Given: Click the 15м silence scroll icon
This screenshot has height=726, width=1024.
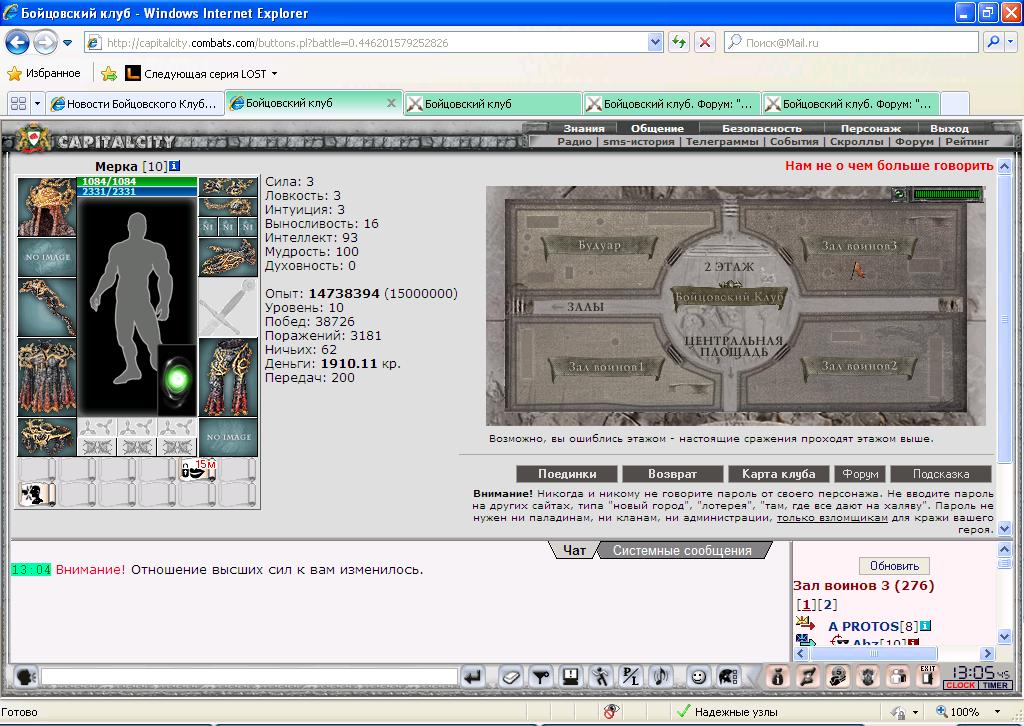Looking at the screenshot, I should 198,469.
